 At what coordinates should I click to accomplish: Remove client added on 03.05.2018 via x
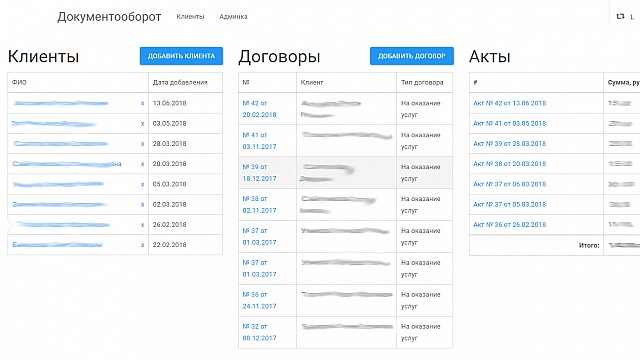pos(142,124)
